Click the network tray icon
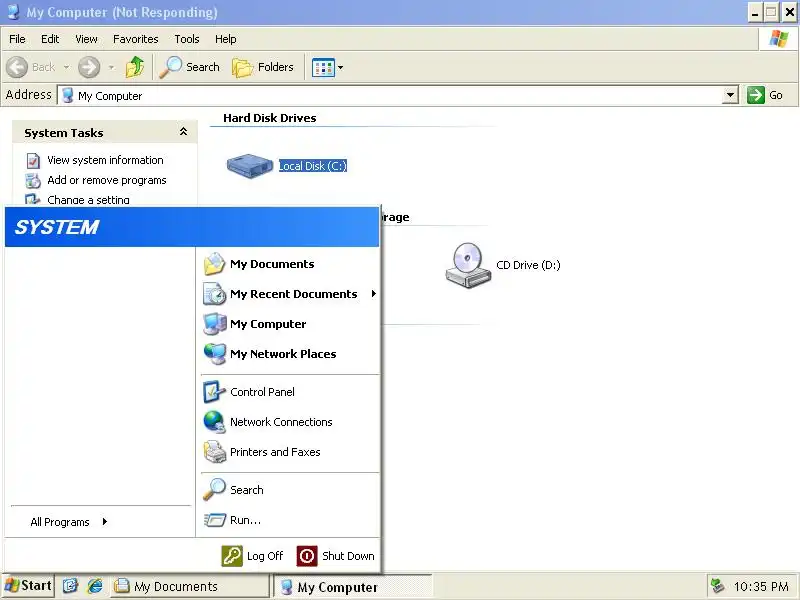Image resolution: width=800 pixels, height=600 pixels. tap(717, 586)
